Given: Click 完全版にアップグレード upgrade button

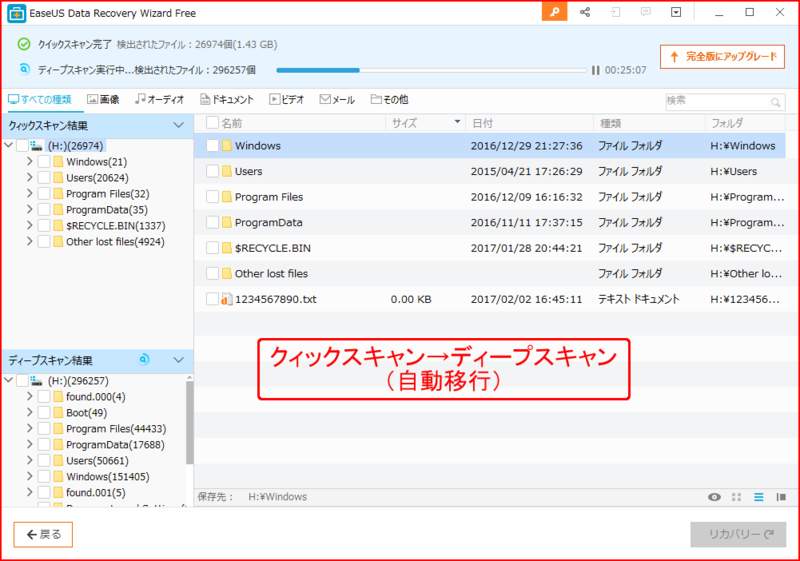Looking at the screenshot, I should tap(722, 57).
